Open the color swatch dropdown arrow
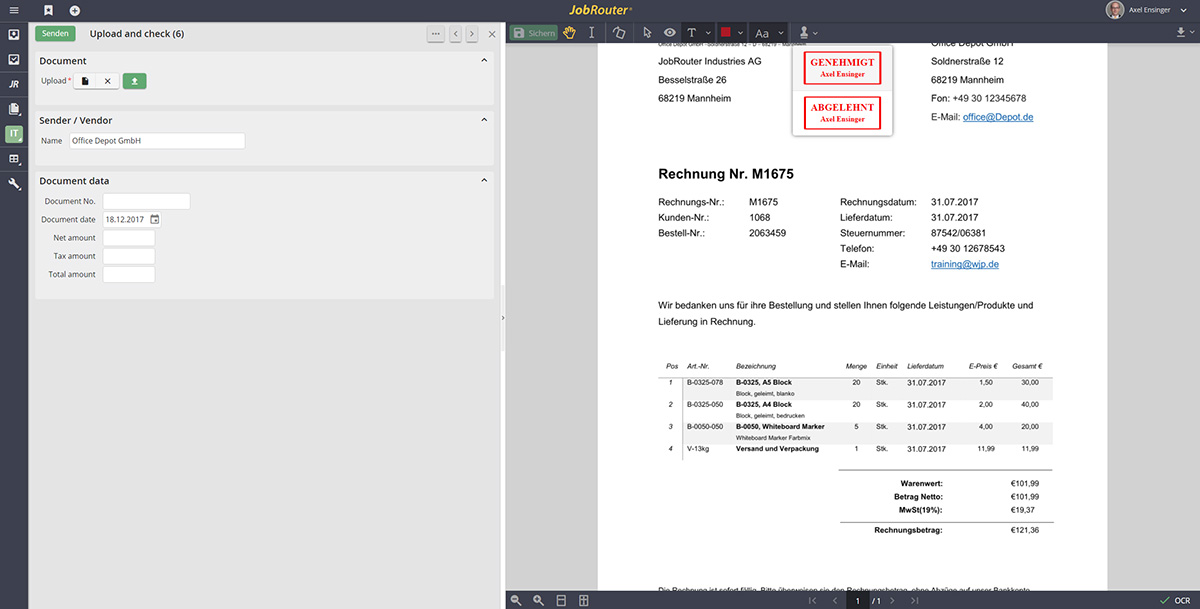The height and width of the screenshot is (609, 1200). 741,33
